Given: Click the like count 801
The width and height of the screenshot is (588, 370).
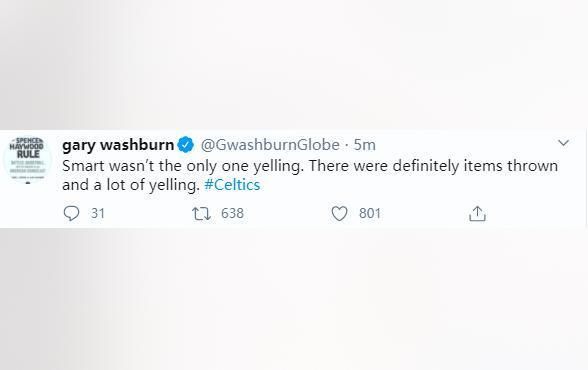Looking at the screenshot, I should 370,213.
